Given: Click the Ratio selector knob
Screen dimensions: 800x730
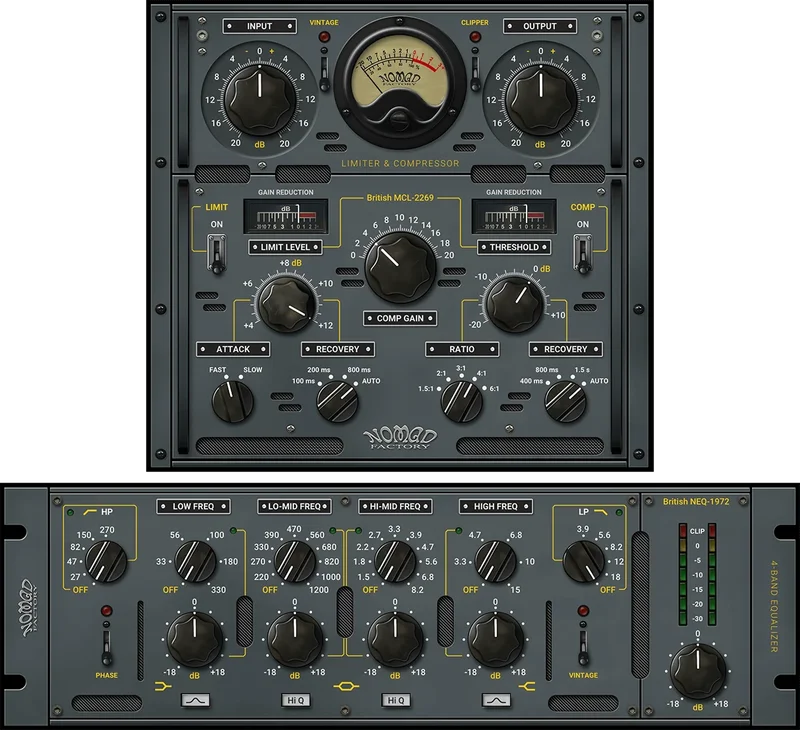Looking at the screenshot, I should coord(462,401).
